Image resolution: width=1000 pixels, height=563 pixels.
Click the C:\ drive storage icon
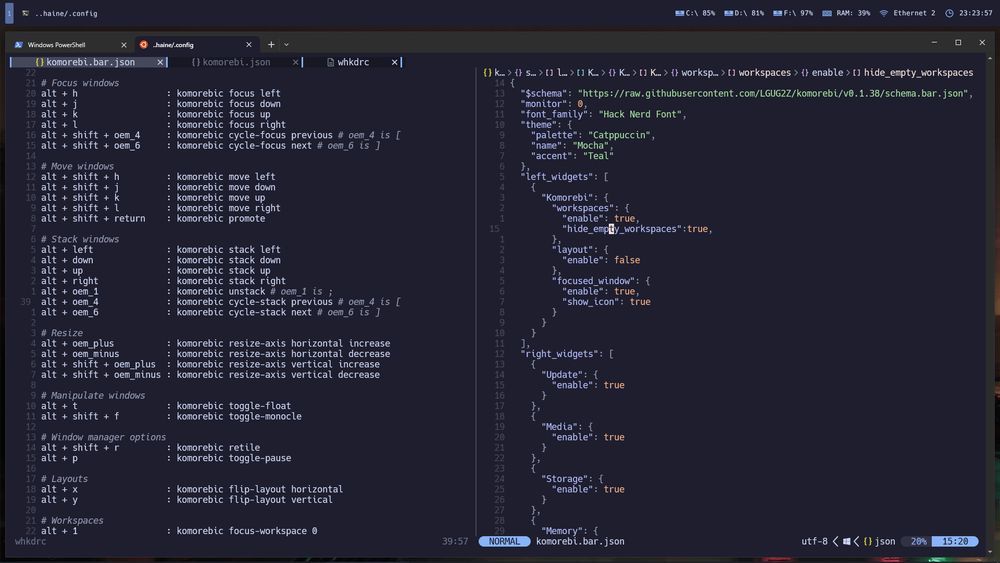coord(679,13)
